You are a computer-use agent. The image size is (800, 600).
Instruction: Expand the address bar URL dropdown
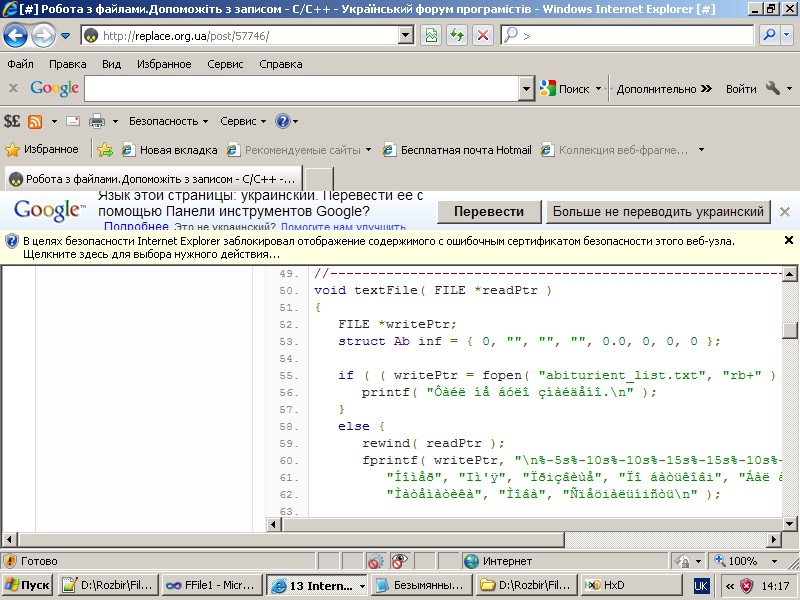point(406,35)
